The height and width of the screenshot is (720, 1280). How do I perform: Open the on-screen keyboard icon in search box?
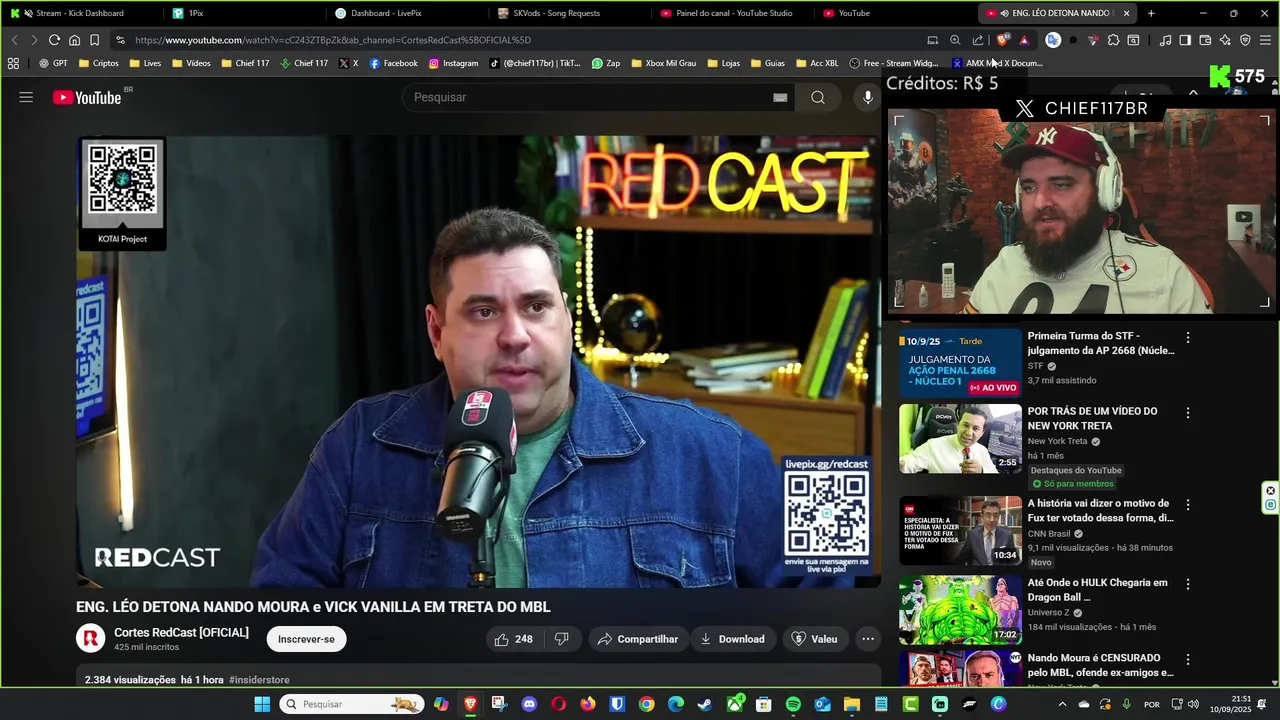click(780, 97)
